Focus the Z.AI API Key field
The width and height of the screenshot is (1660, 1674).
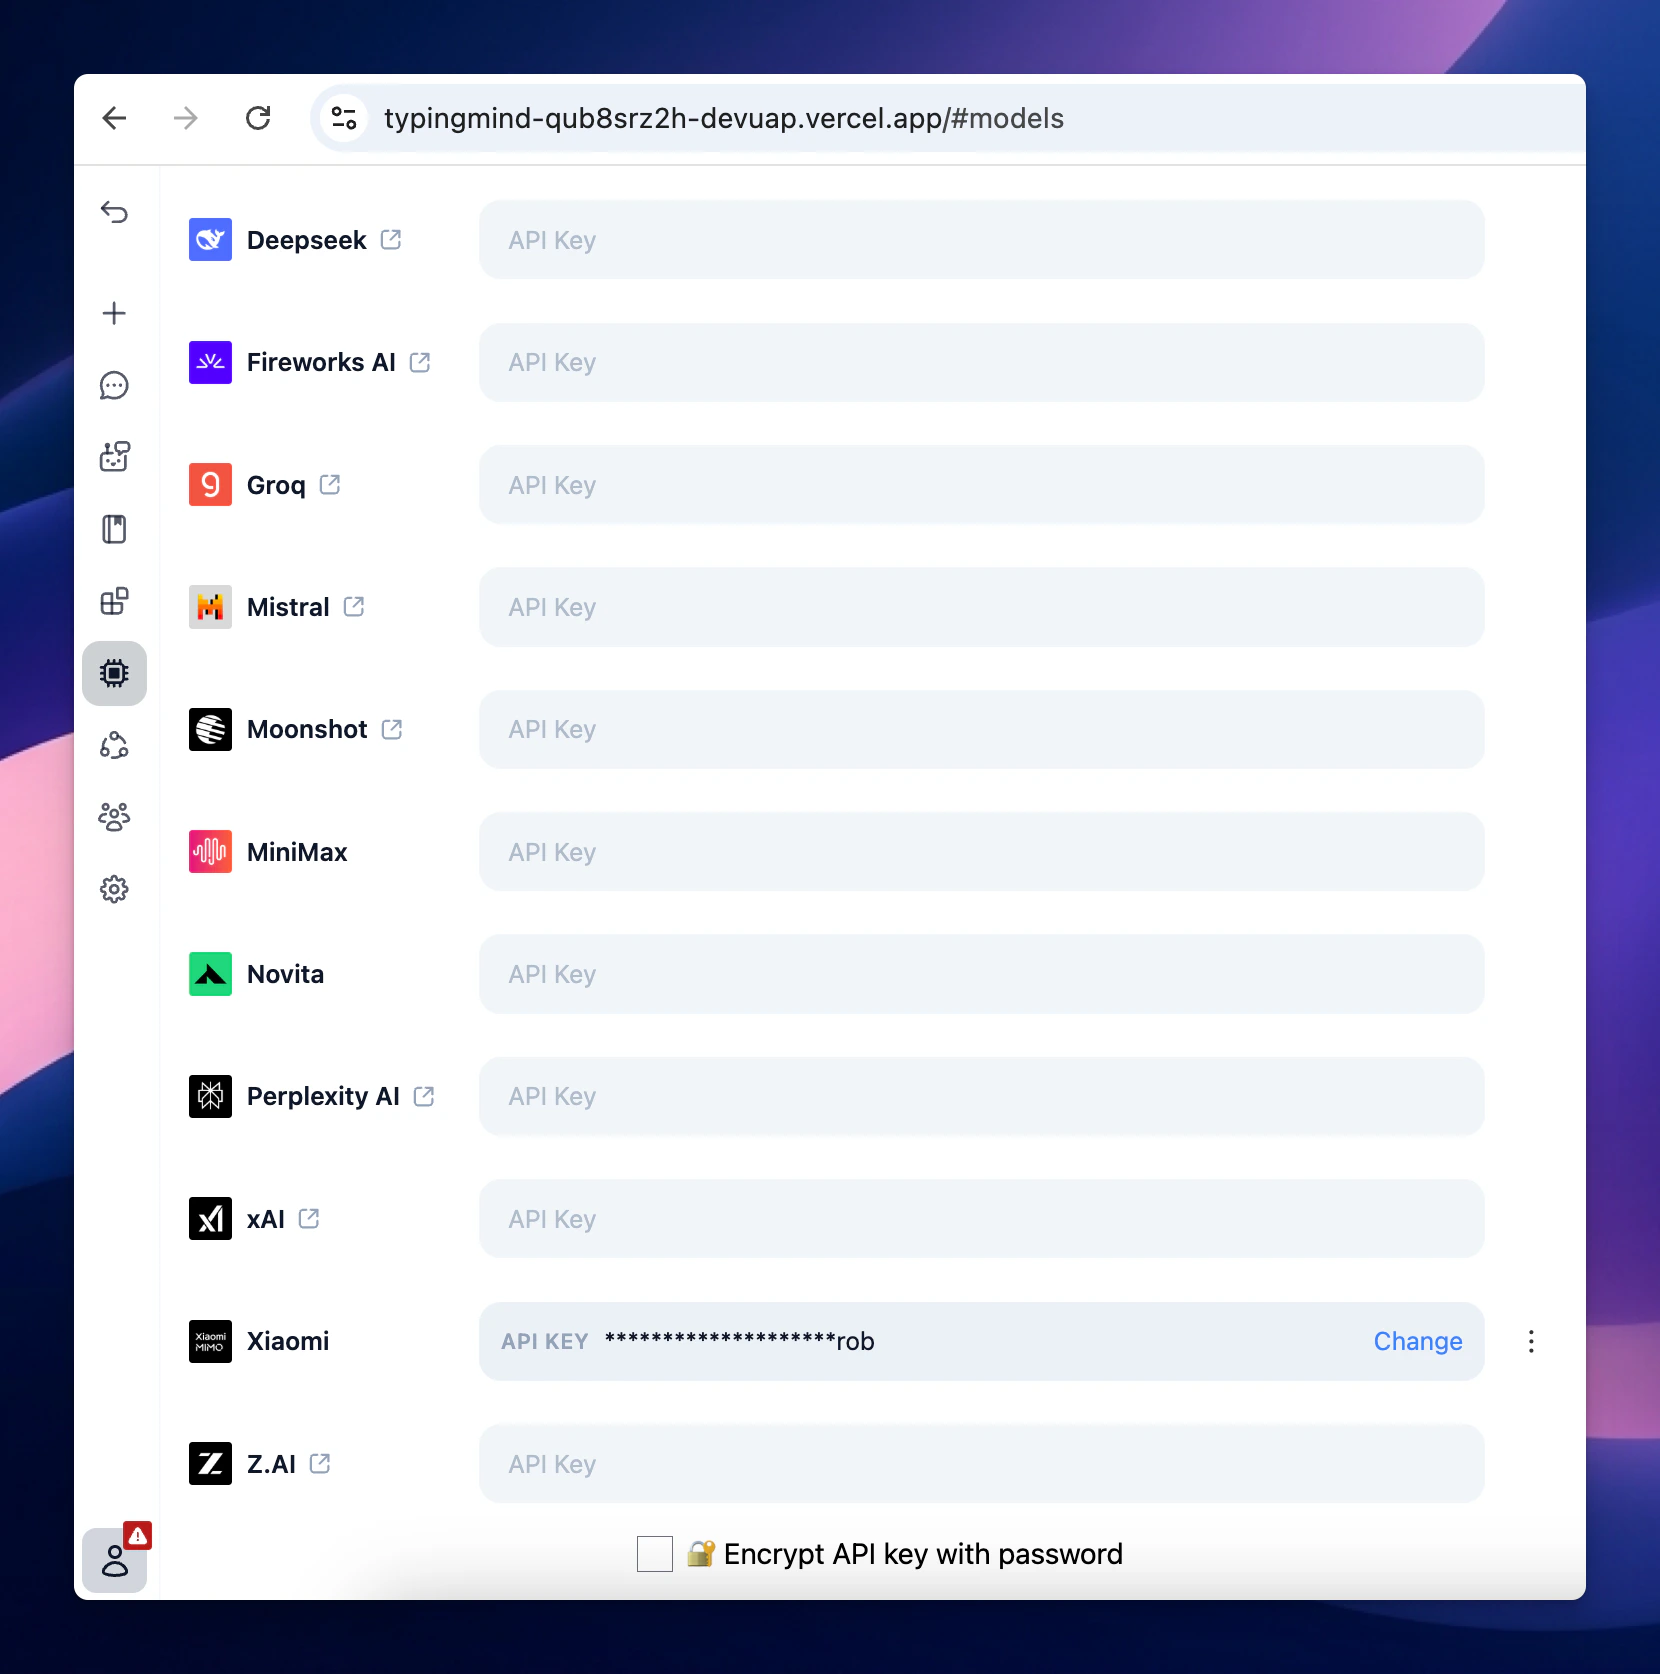(981, 1464)
